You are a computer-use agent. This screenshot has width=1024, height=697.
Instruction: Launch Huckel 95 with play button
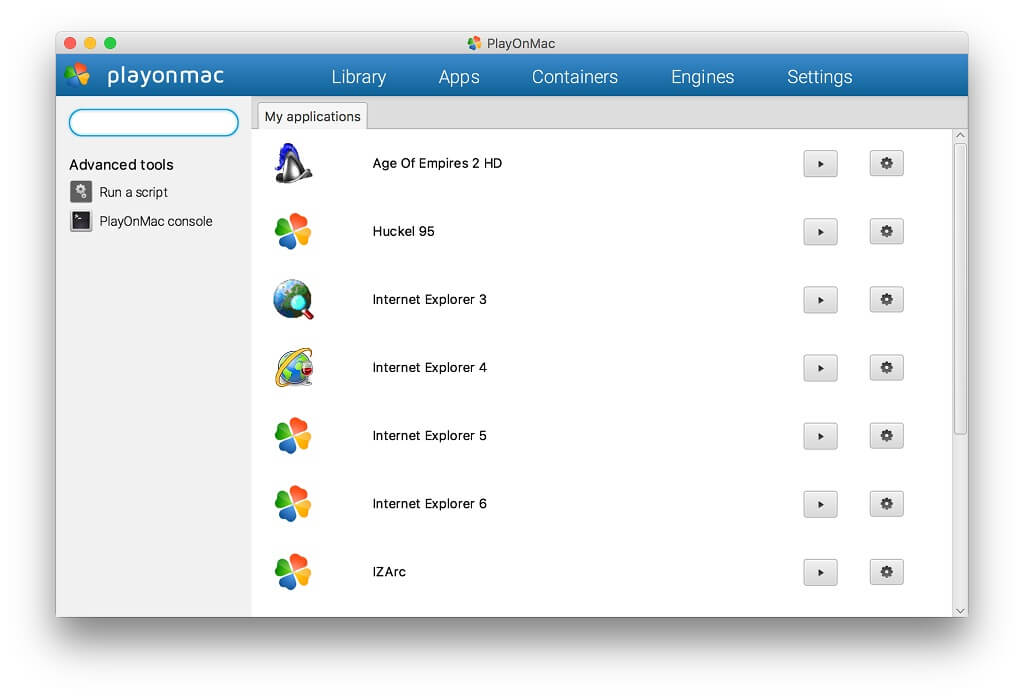[820, 232]
